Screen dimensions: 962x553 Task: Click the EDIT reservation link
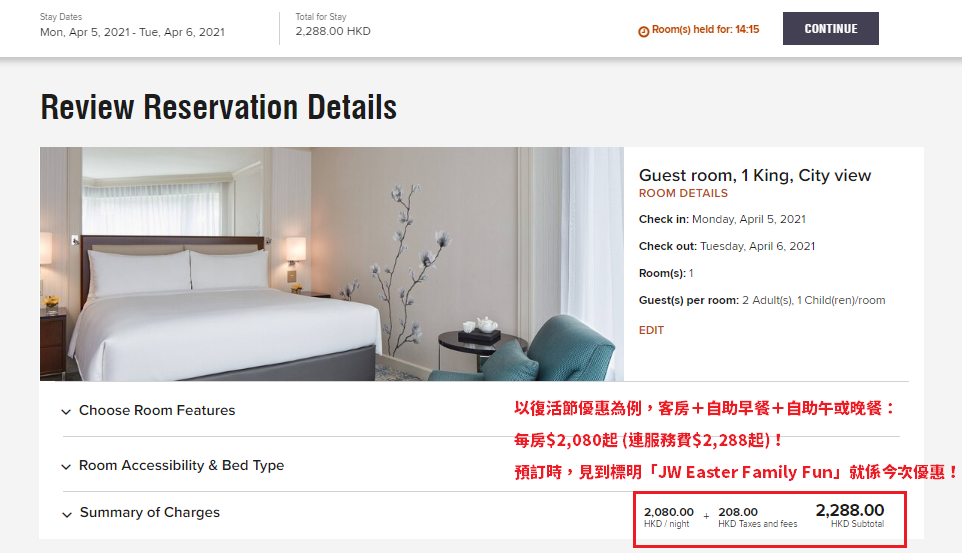651,330
